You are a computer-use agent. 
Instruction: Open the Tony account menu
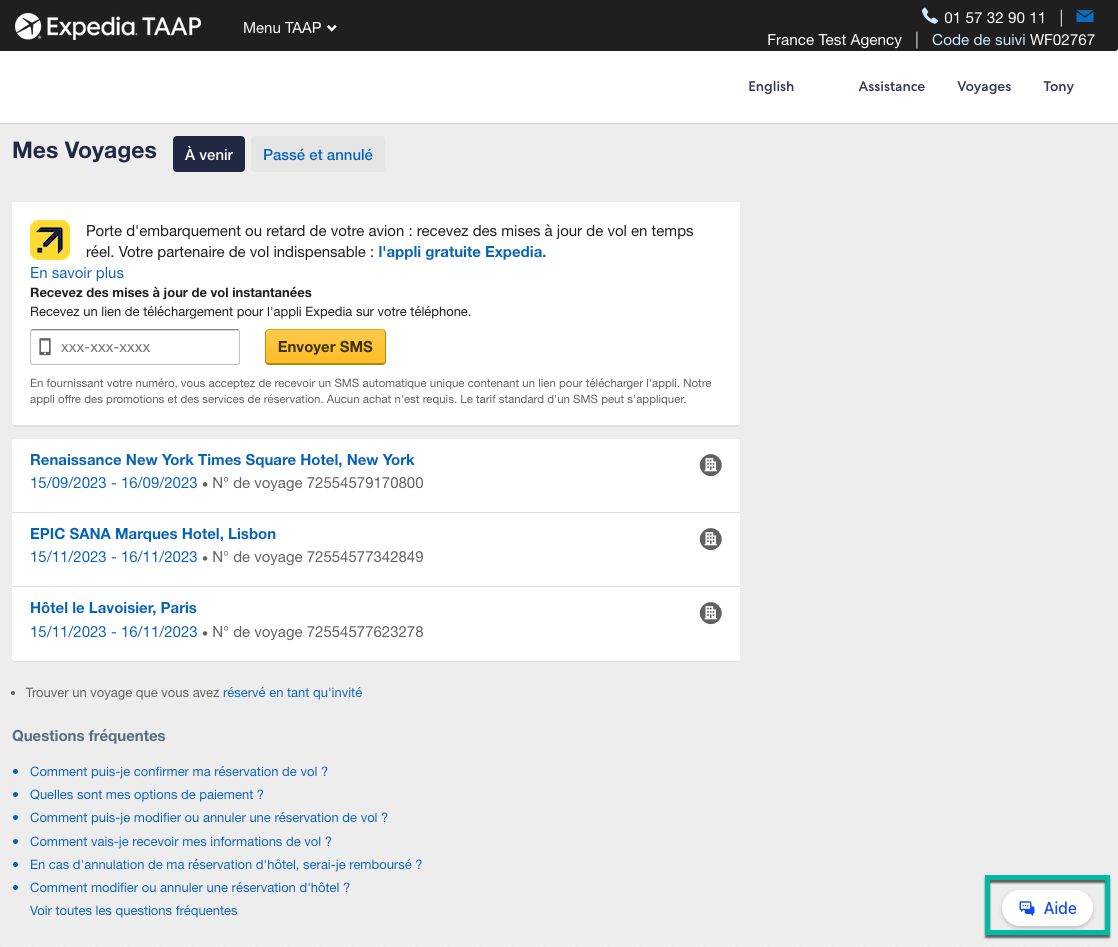[1058, 86]
